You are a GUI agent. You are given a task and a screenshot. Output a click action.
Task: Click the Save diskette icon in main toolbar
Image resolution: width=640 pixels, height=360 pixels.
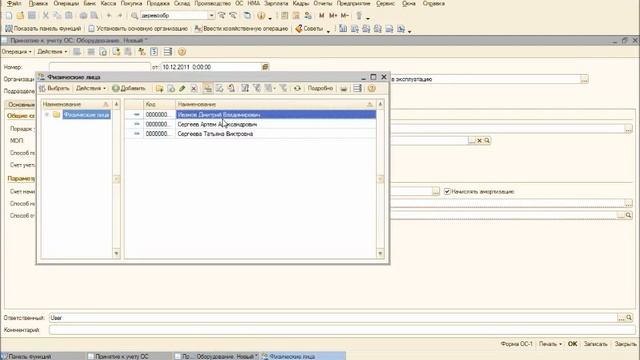coord(31,16)
